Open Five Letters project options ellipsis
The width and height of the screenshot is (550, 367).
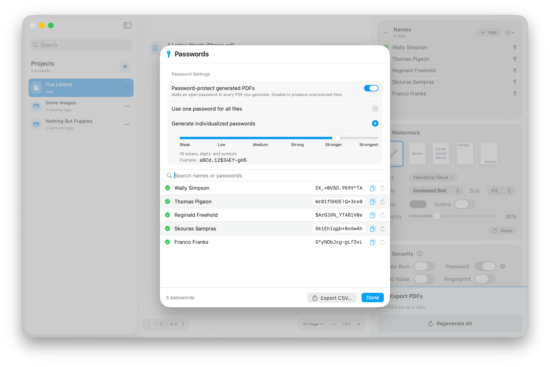pyautogui.click(x=127, y=88)
